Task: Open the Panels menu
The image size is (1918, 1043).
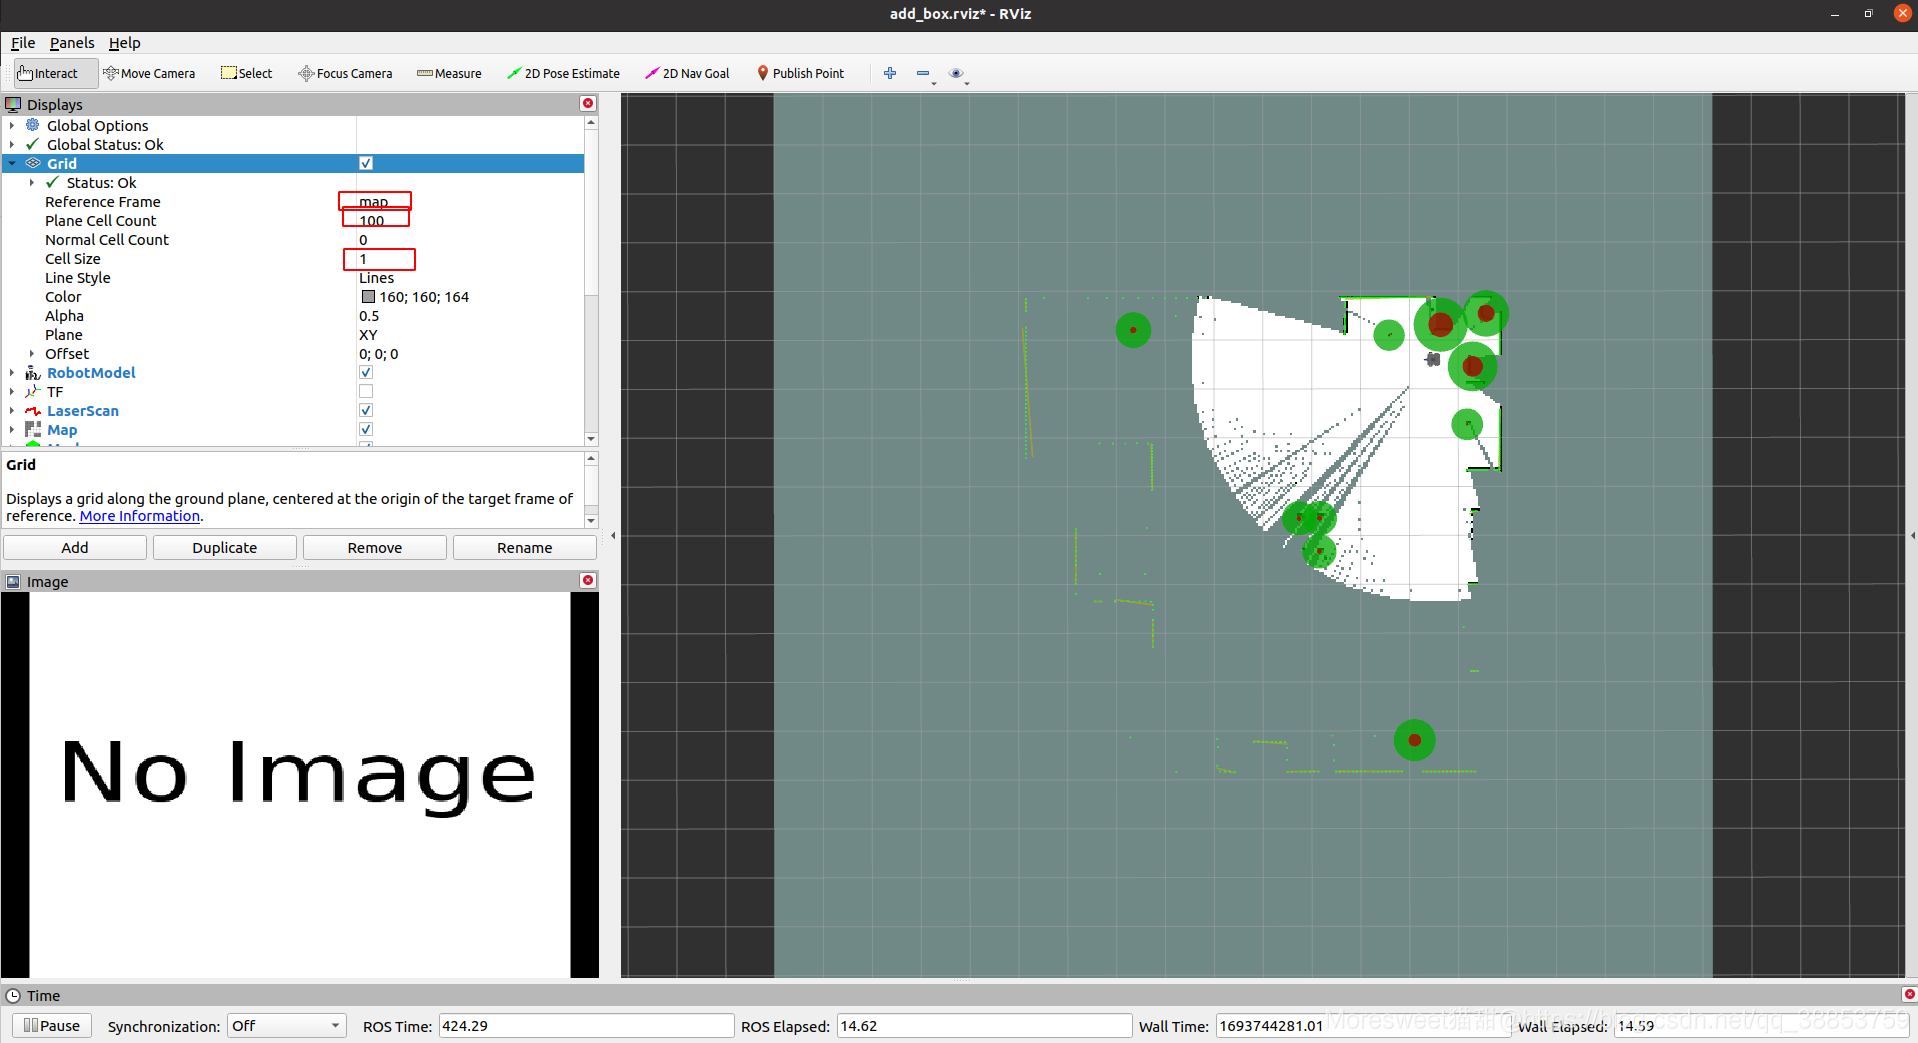Action: click(71, 43)
